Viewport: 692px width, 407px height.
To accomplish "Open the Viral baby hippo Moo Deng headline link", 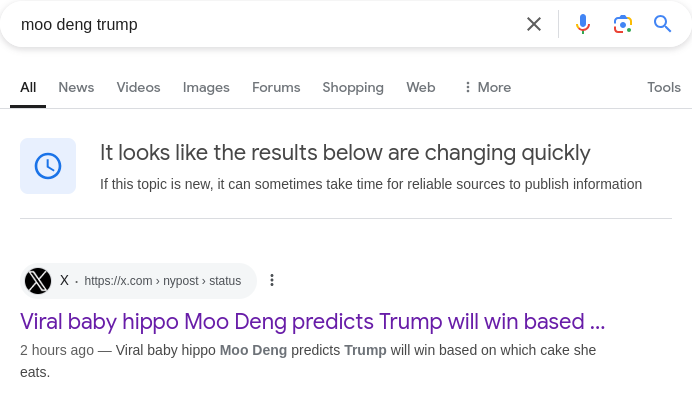I will tap(312, 321).
